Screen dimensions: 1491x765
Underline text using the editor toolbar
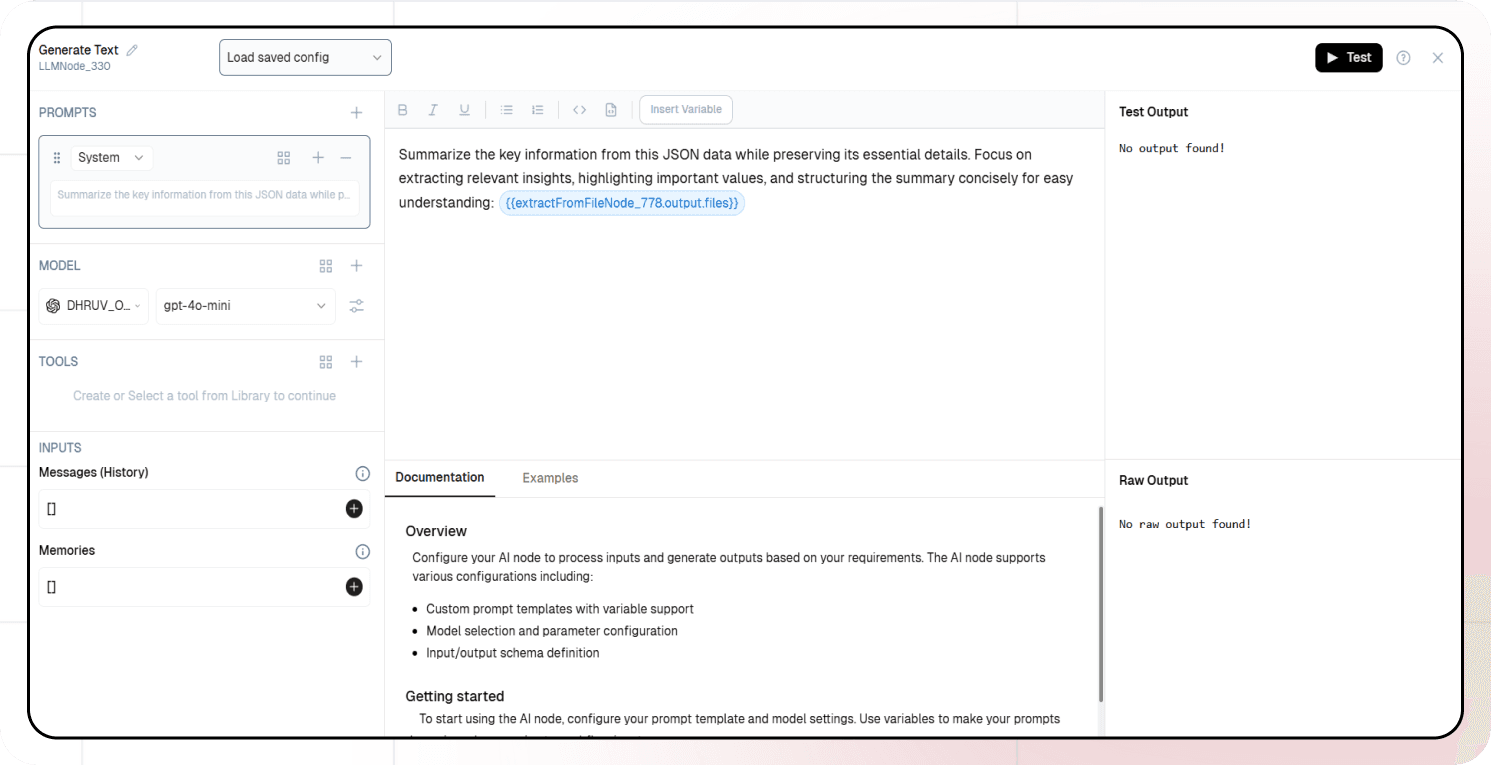tap(464, 109)
